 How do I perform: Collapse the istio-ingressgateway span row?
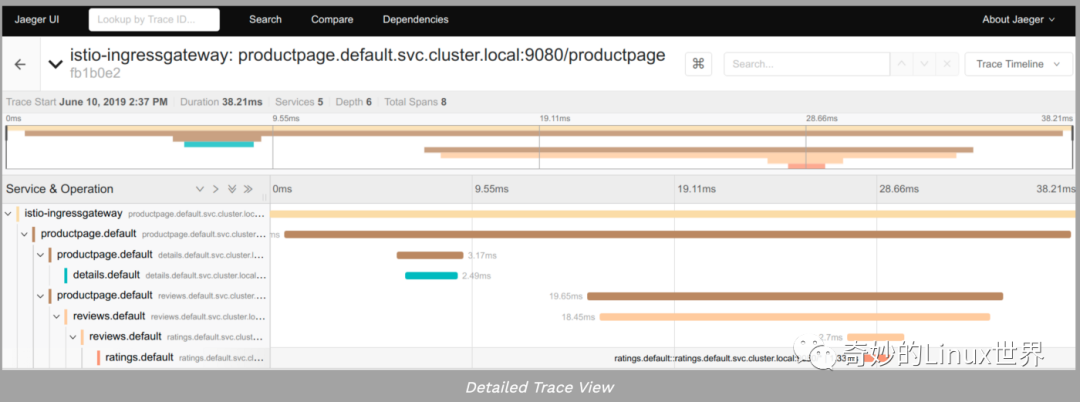8,214
